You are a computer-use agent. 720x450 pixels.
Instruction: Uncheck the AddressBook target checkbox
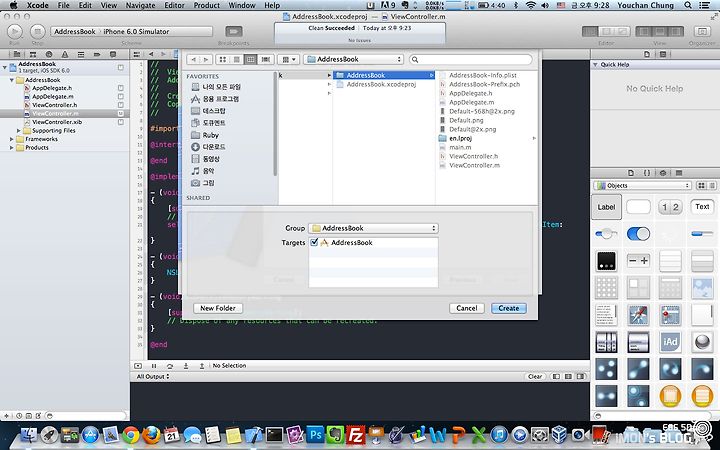(314, 242)
